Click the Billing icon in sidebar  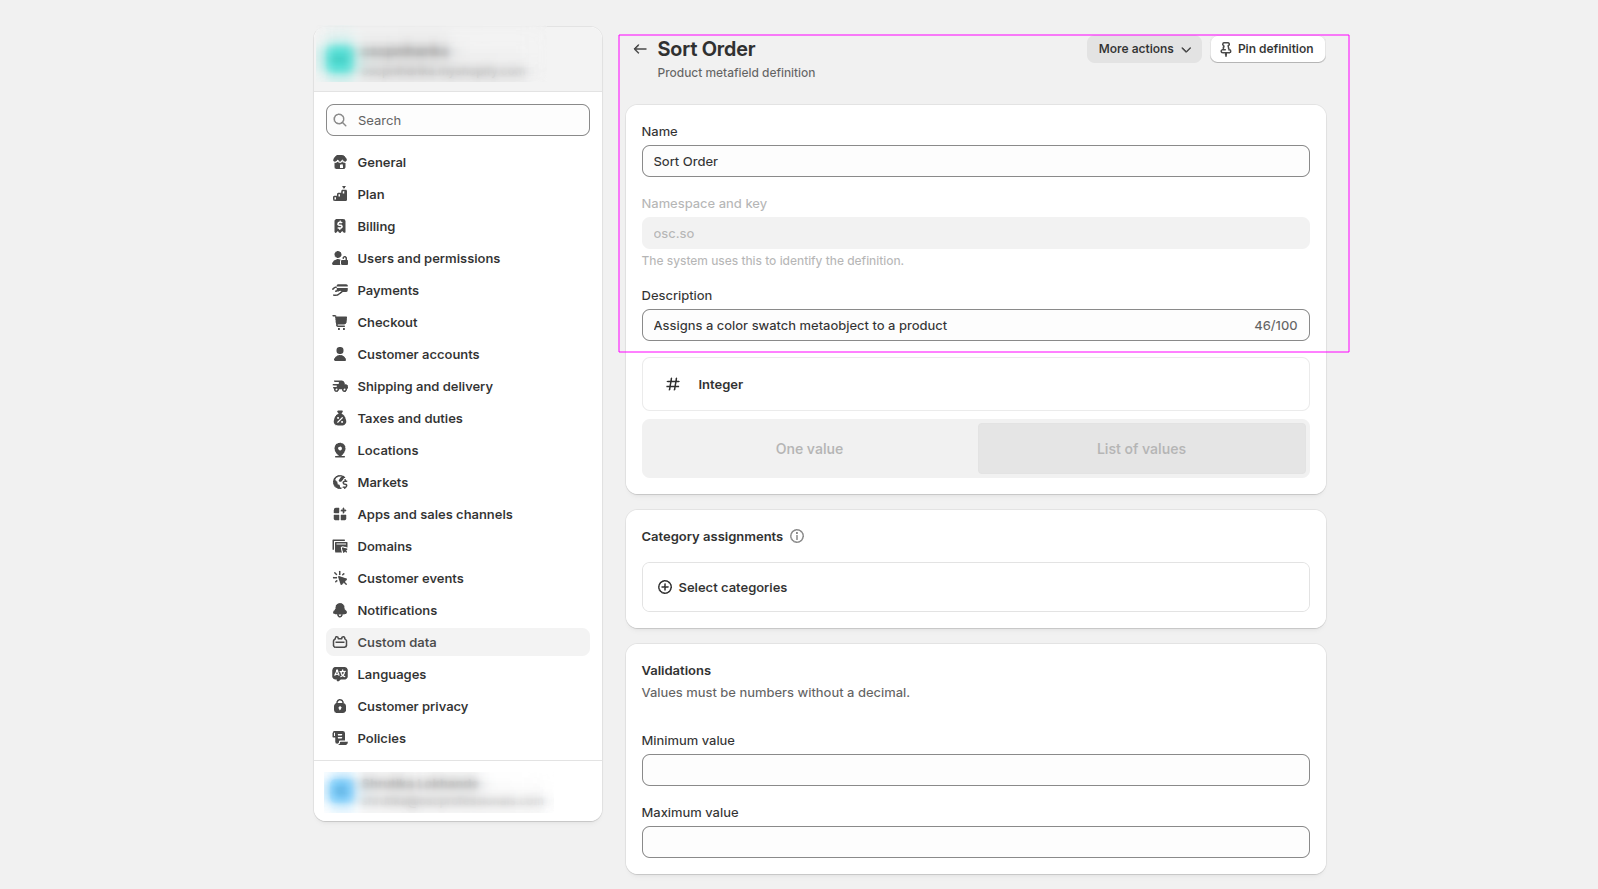pos(340,227)
